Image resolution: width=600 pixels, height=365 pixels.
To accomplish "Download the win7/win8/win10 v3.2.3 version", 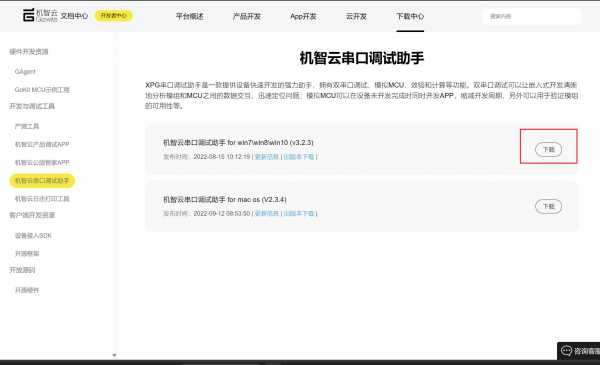I will tap(548, 149).
